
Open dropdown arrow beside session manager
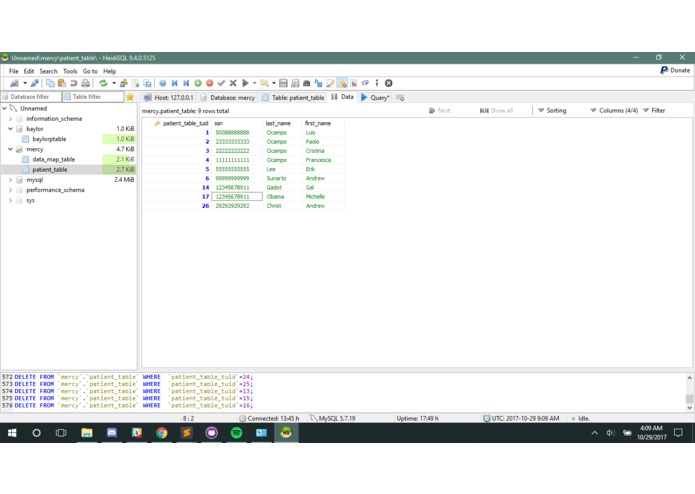25,83
